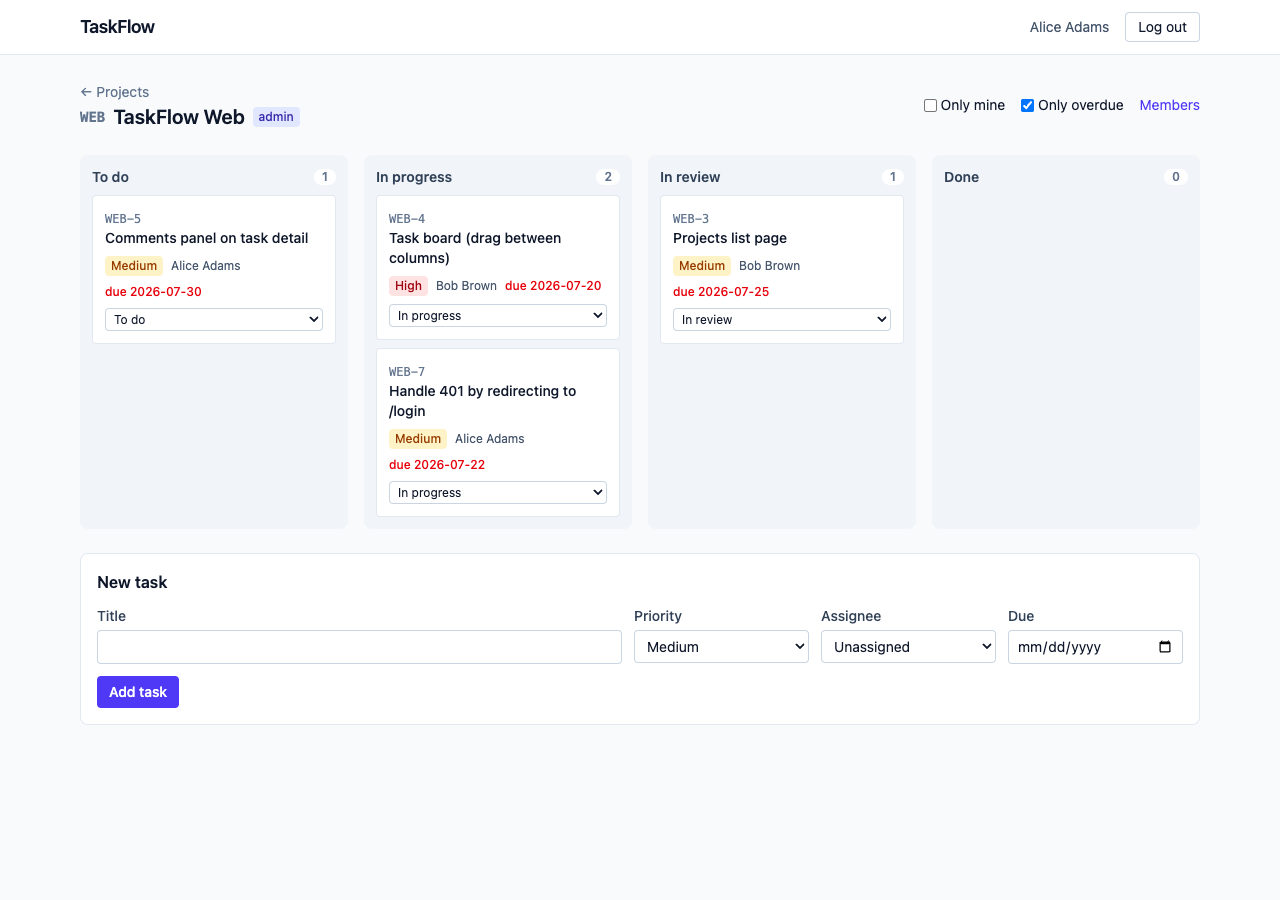This screenshot has height=900, width=1280.
Task: Go back via the Projects link
Action: 115,92
